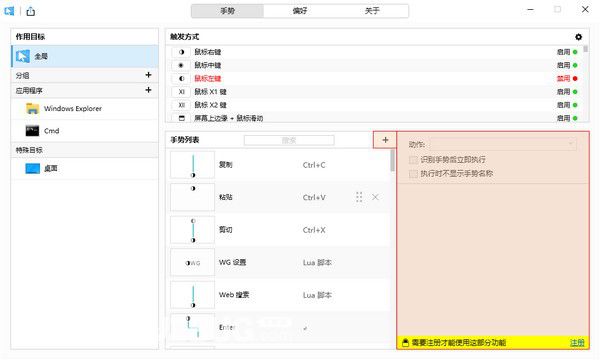Click the X1 key trigger icon

(181, 92)
